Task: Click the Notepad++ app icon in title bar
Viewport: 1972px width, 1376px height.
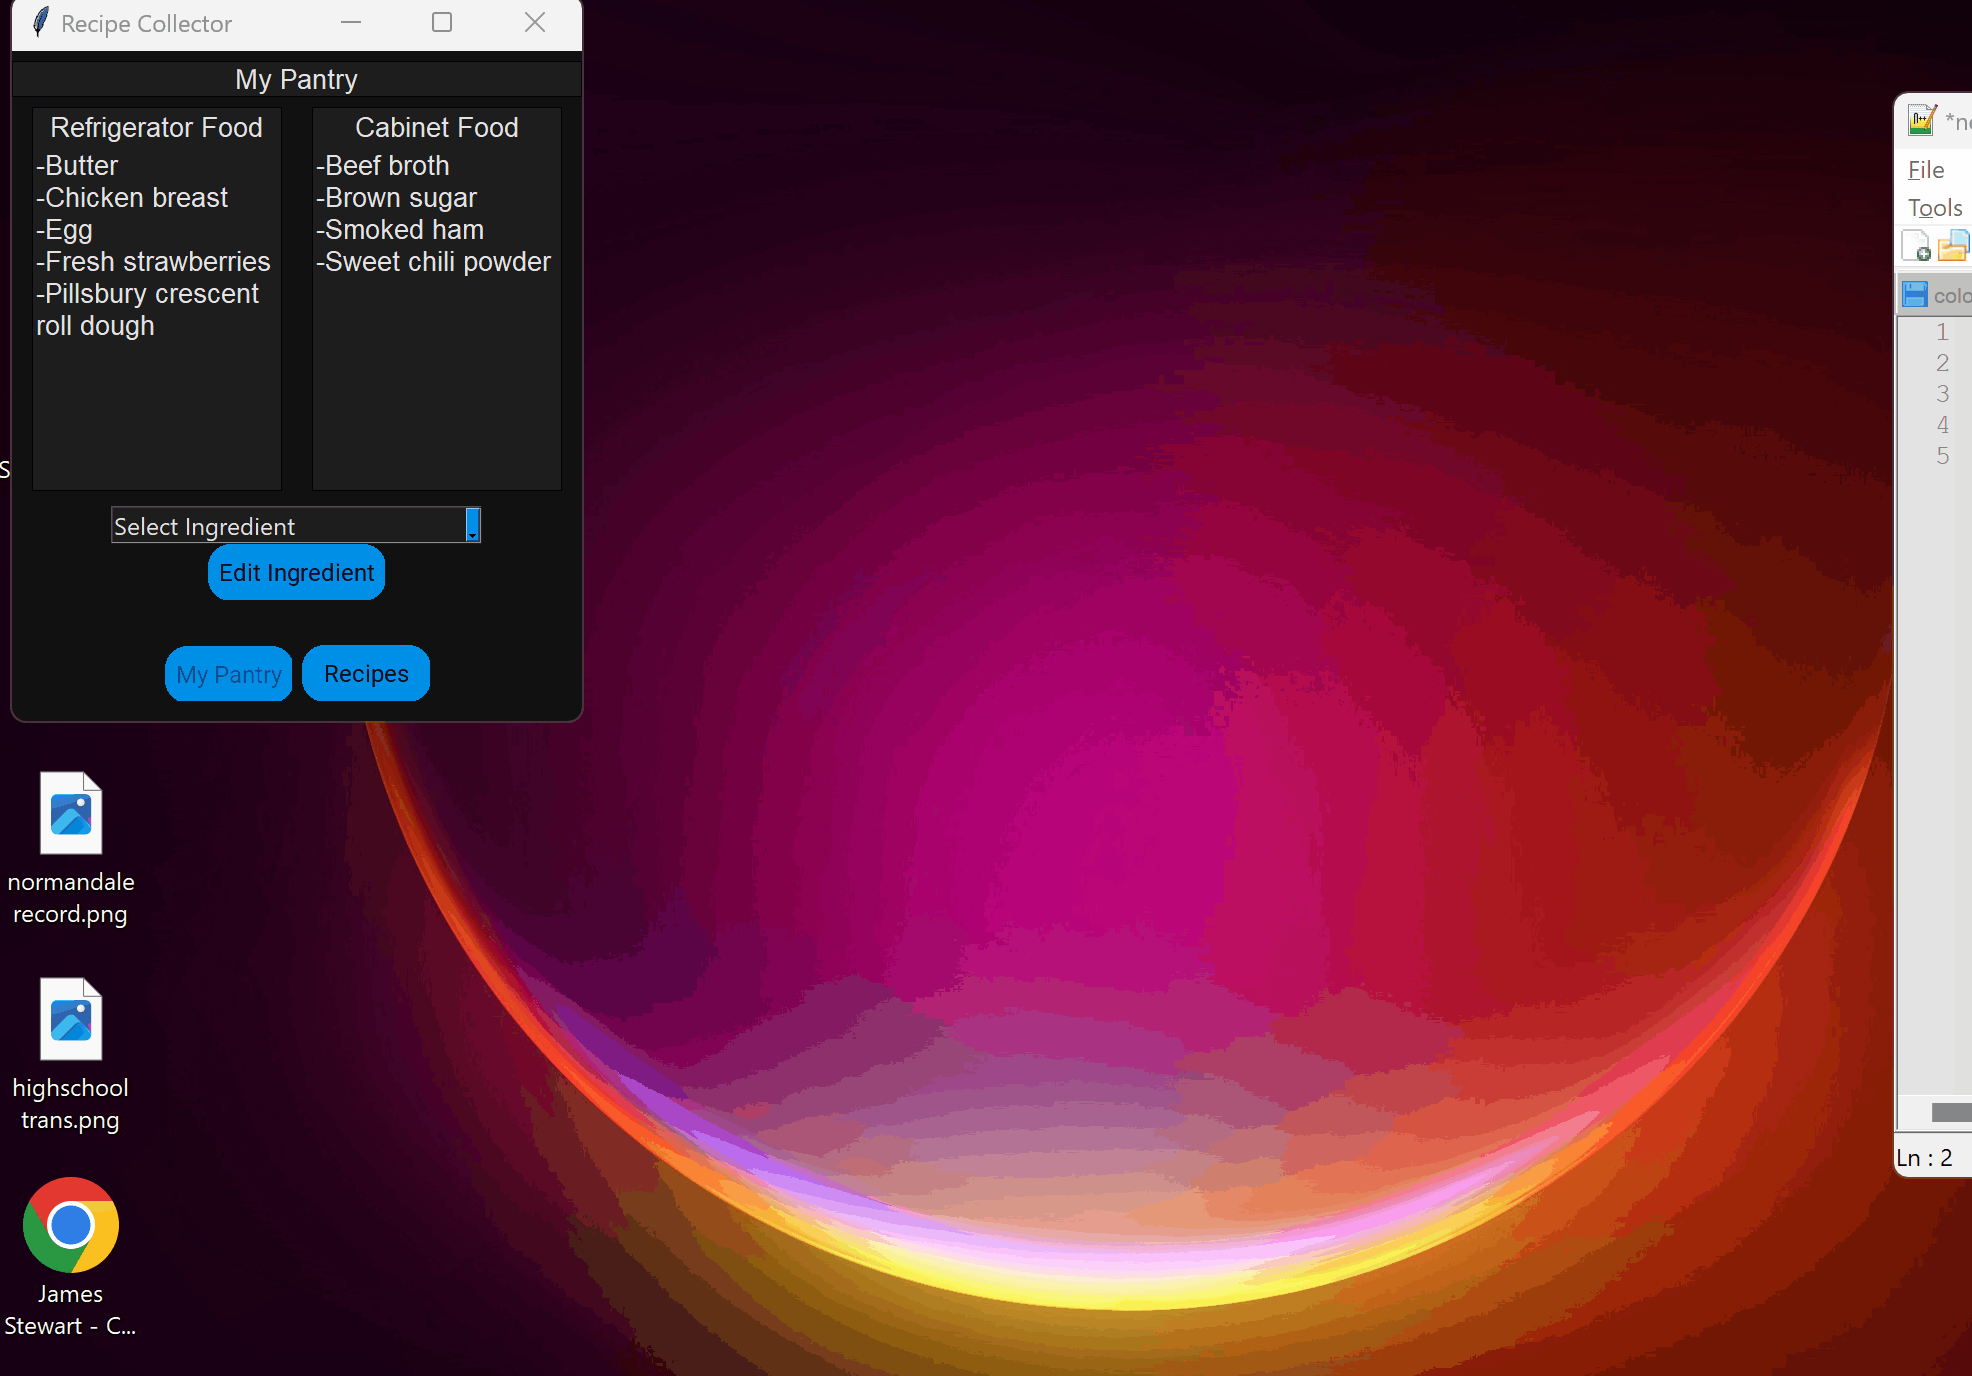Action: pos(1921,121)
